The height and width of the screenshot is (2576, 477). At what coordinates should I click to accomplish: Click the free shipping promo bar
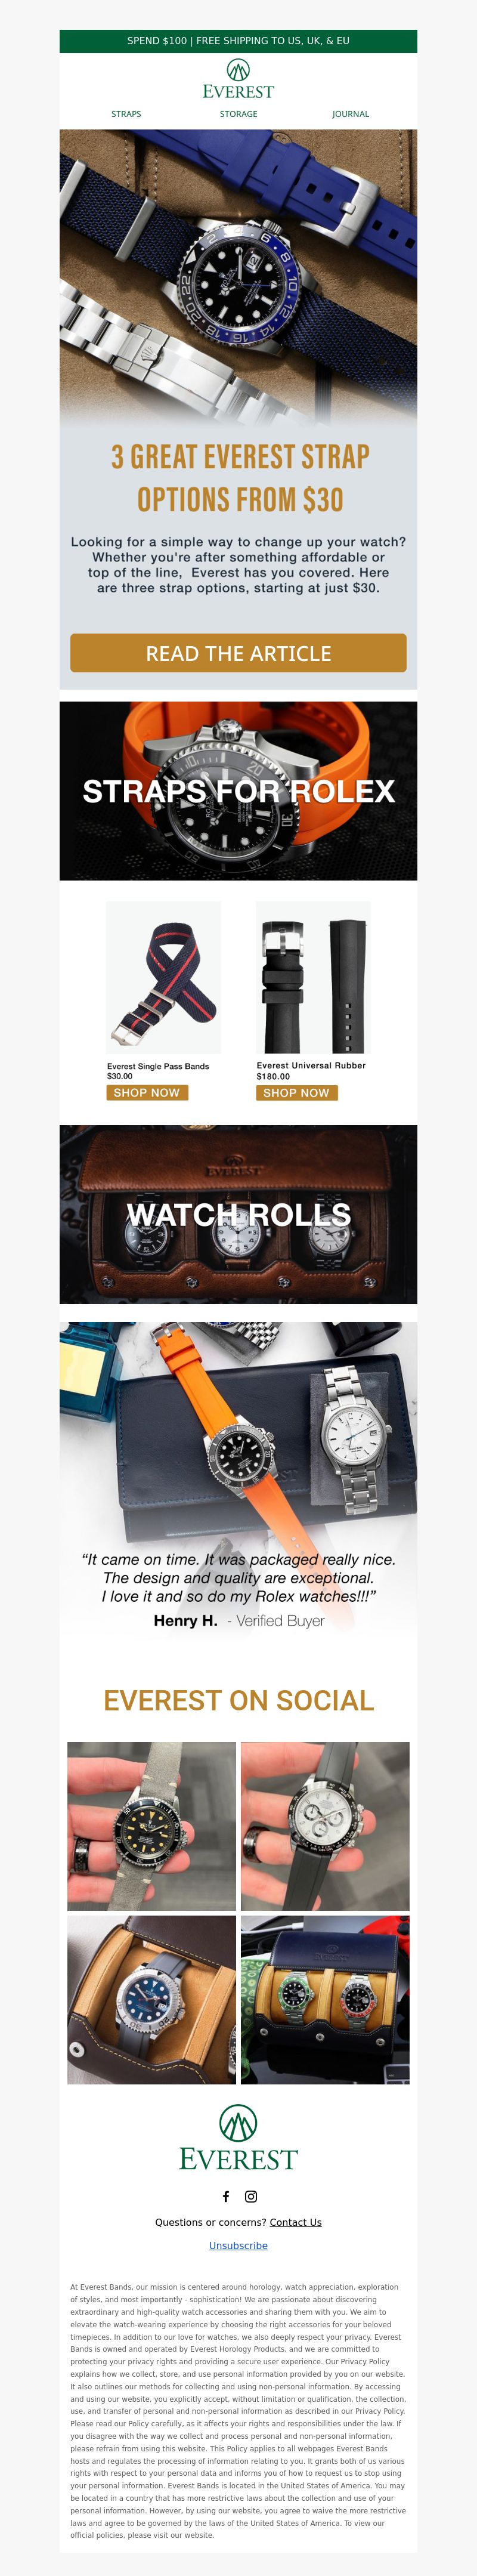coord(238,41)
